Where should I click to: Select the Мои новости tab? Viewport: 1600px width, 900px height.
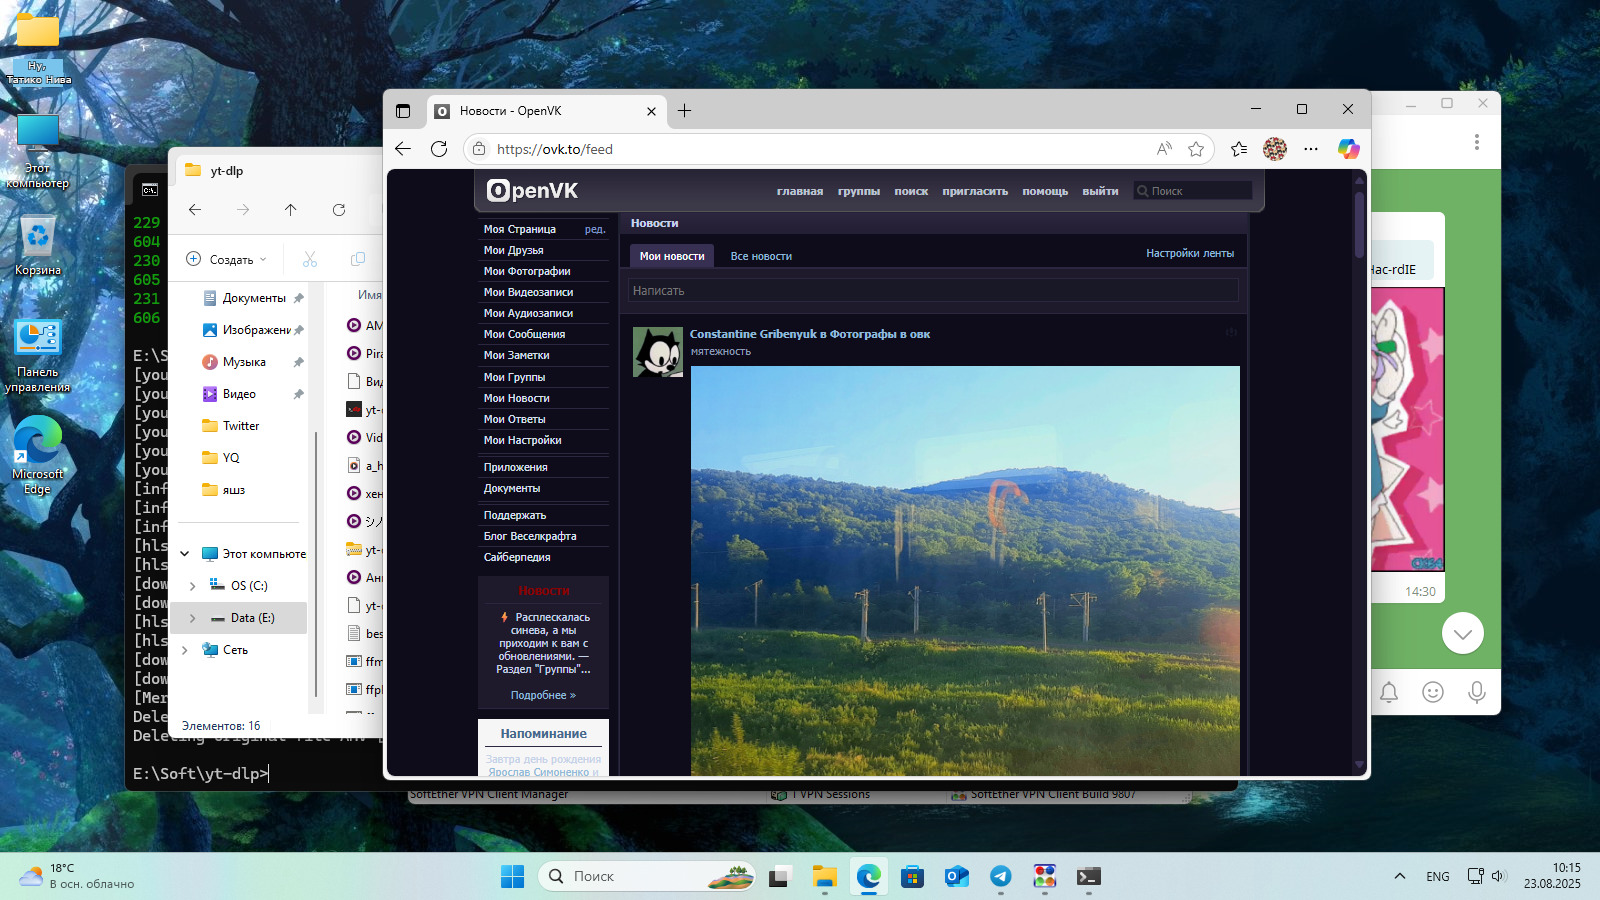[x=671, y=257]
